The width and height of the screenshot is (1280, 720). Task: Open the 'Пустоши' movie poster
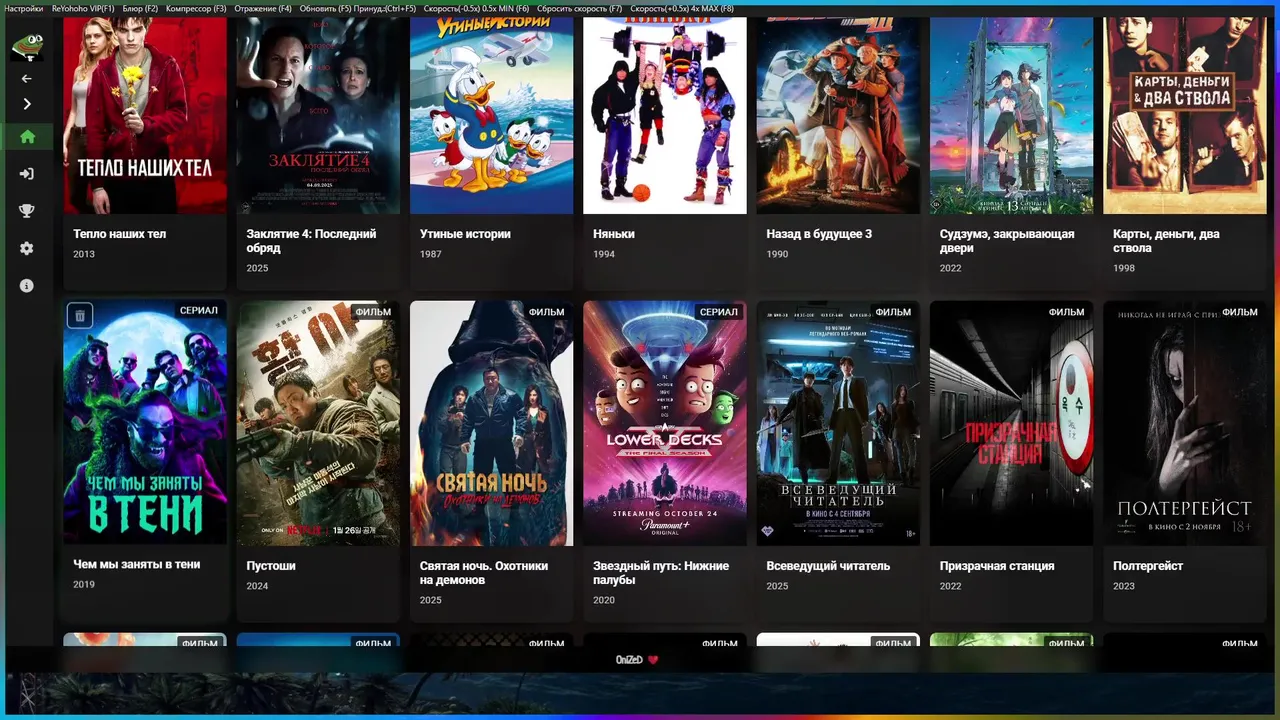pos(318,423)
